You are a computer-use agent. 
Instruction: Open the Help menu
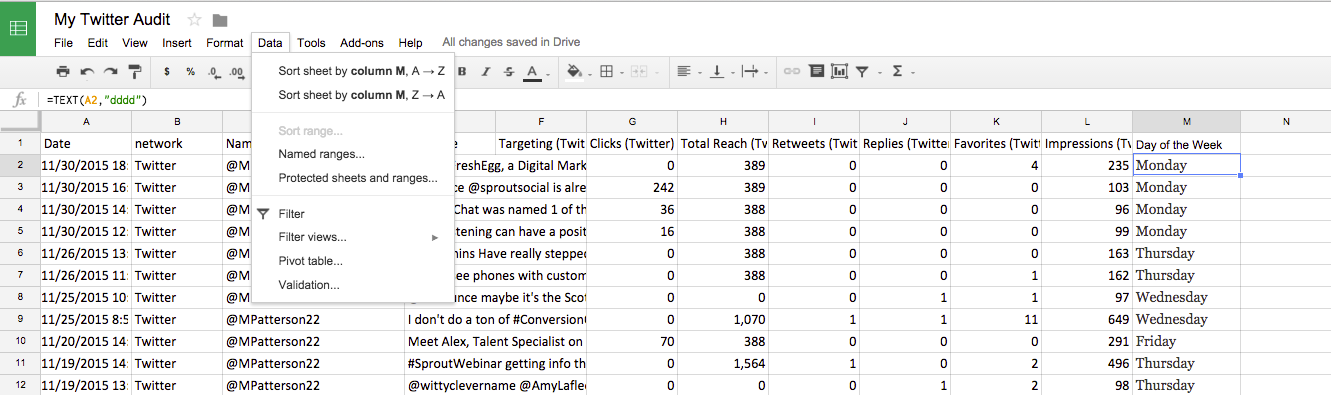410,43
